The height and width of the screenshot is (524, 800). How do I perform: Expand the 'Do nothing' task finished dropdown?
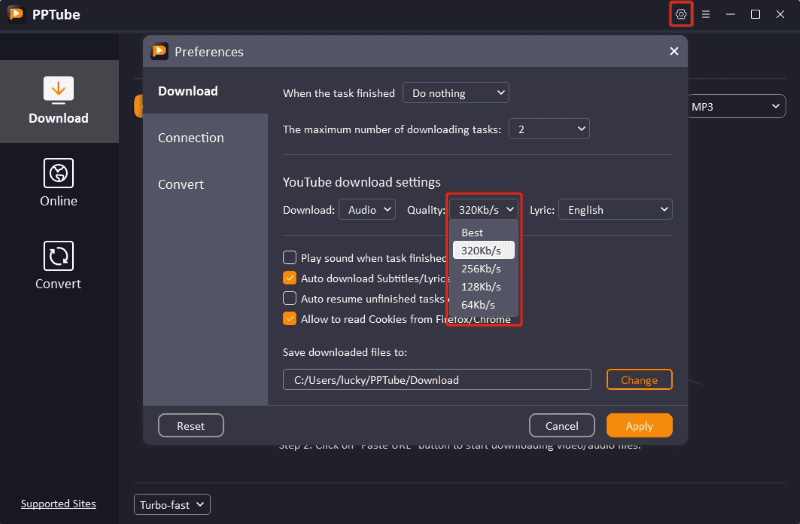point(455,93)
